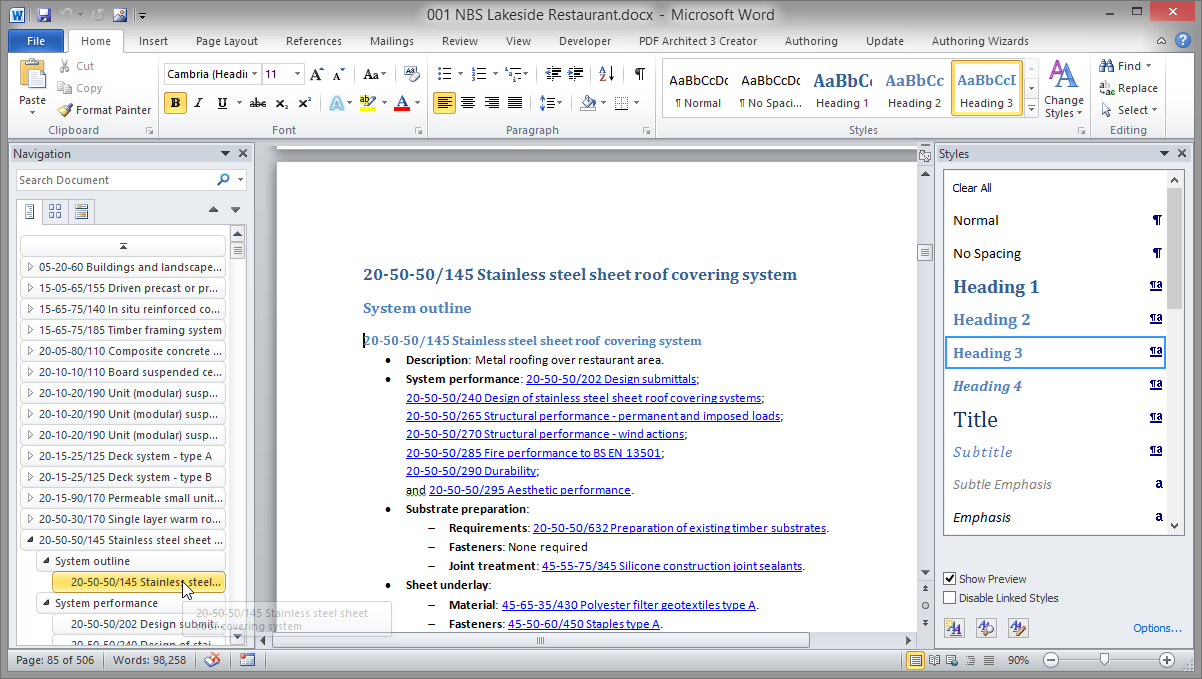Click the Options link in Styles pane
The width and height of the screenshot is (1202, 679).
coord(1157,627)
